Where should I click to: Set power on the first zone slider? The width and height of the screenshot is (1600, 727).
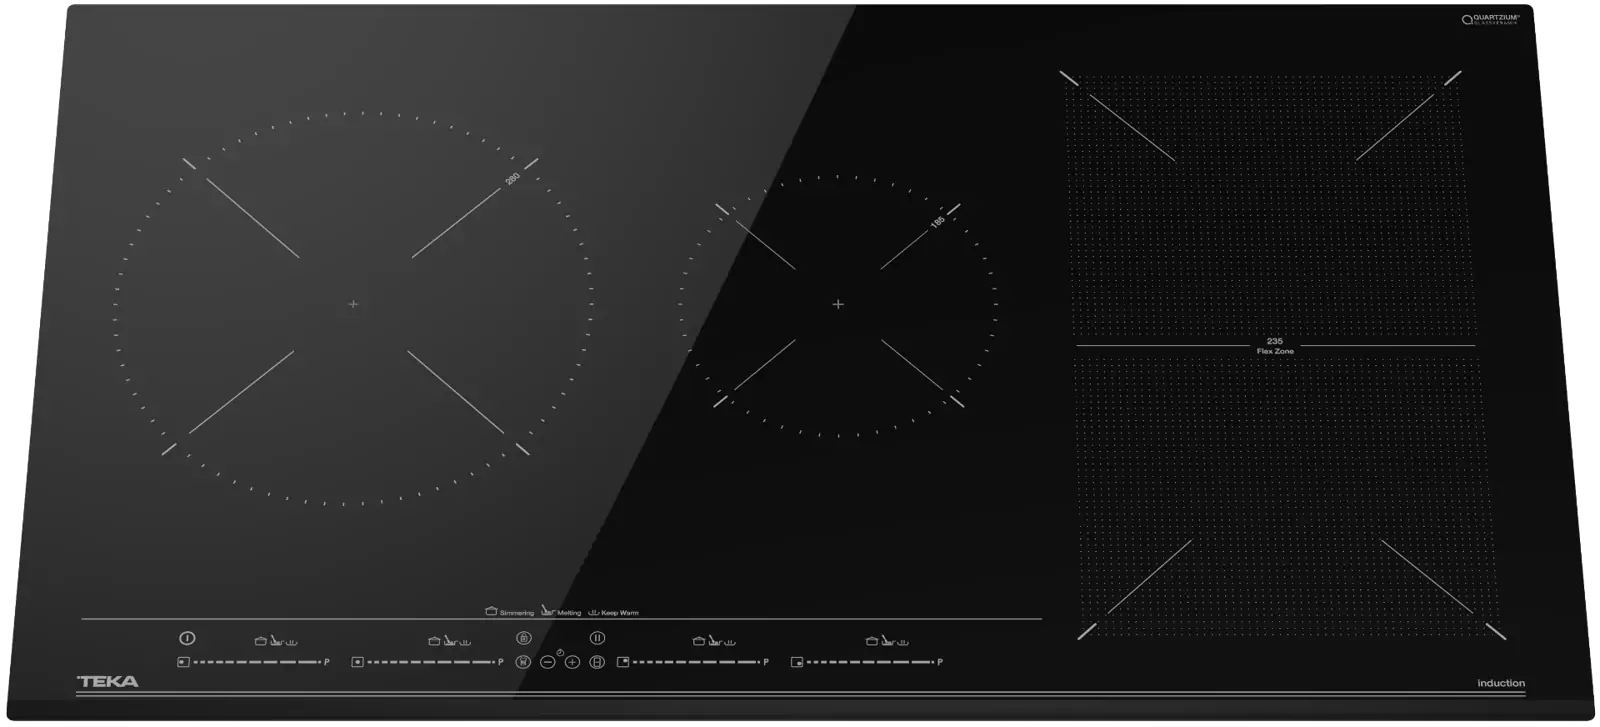[256, 662]
